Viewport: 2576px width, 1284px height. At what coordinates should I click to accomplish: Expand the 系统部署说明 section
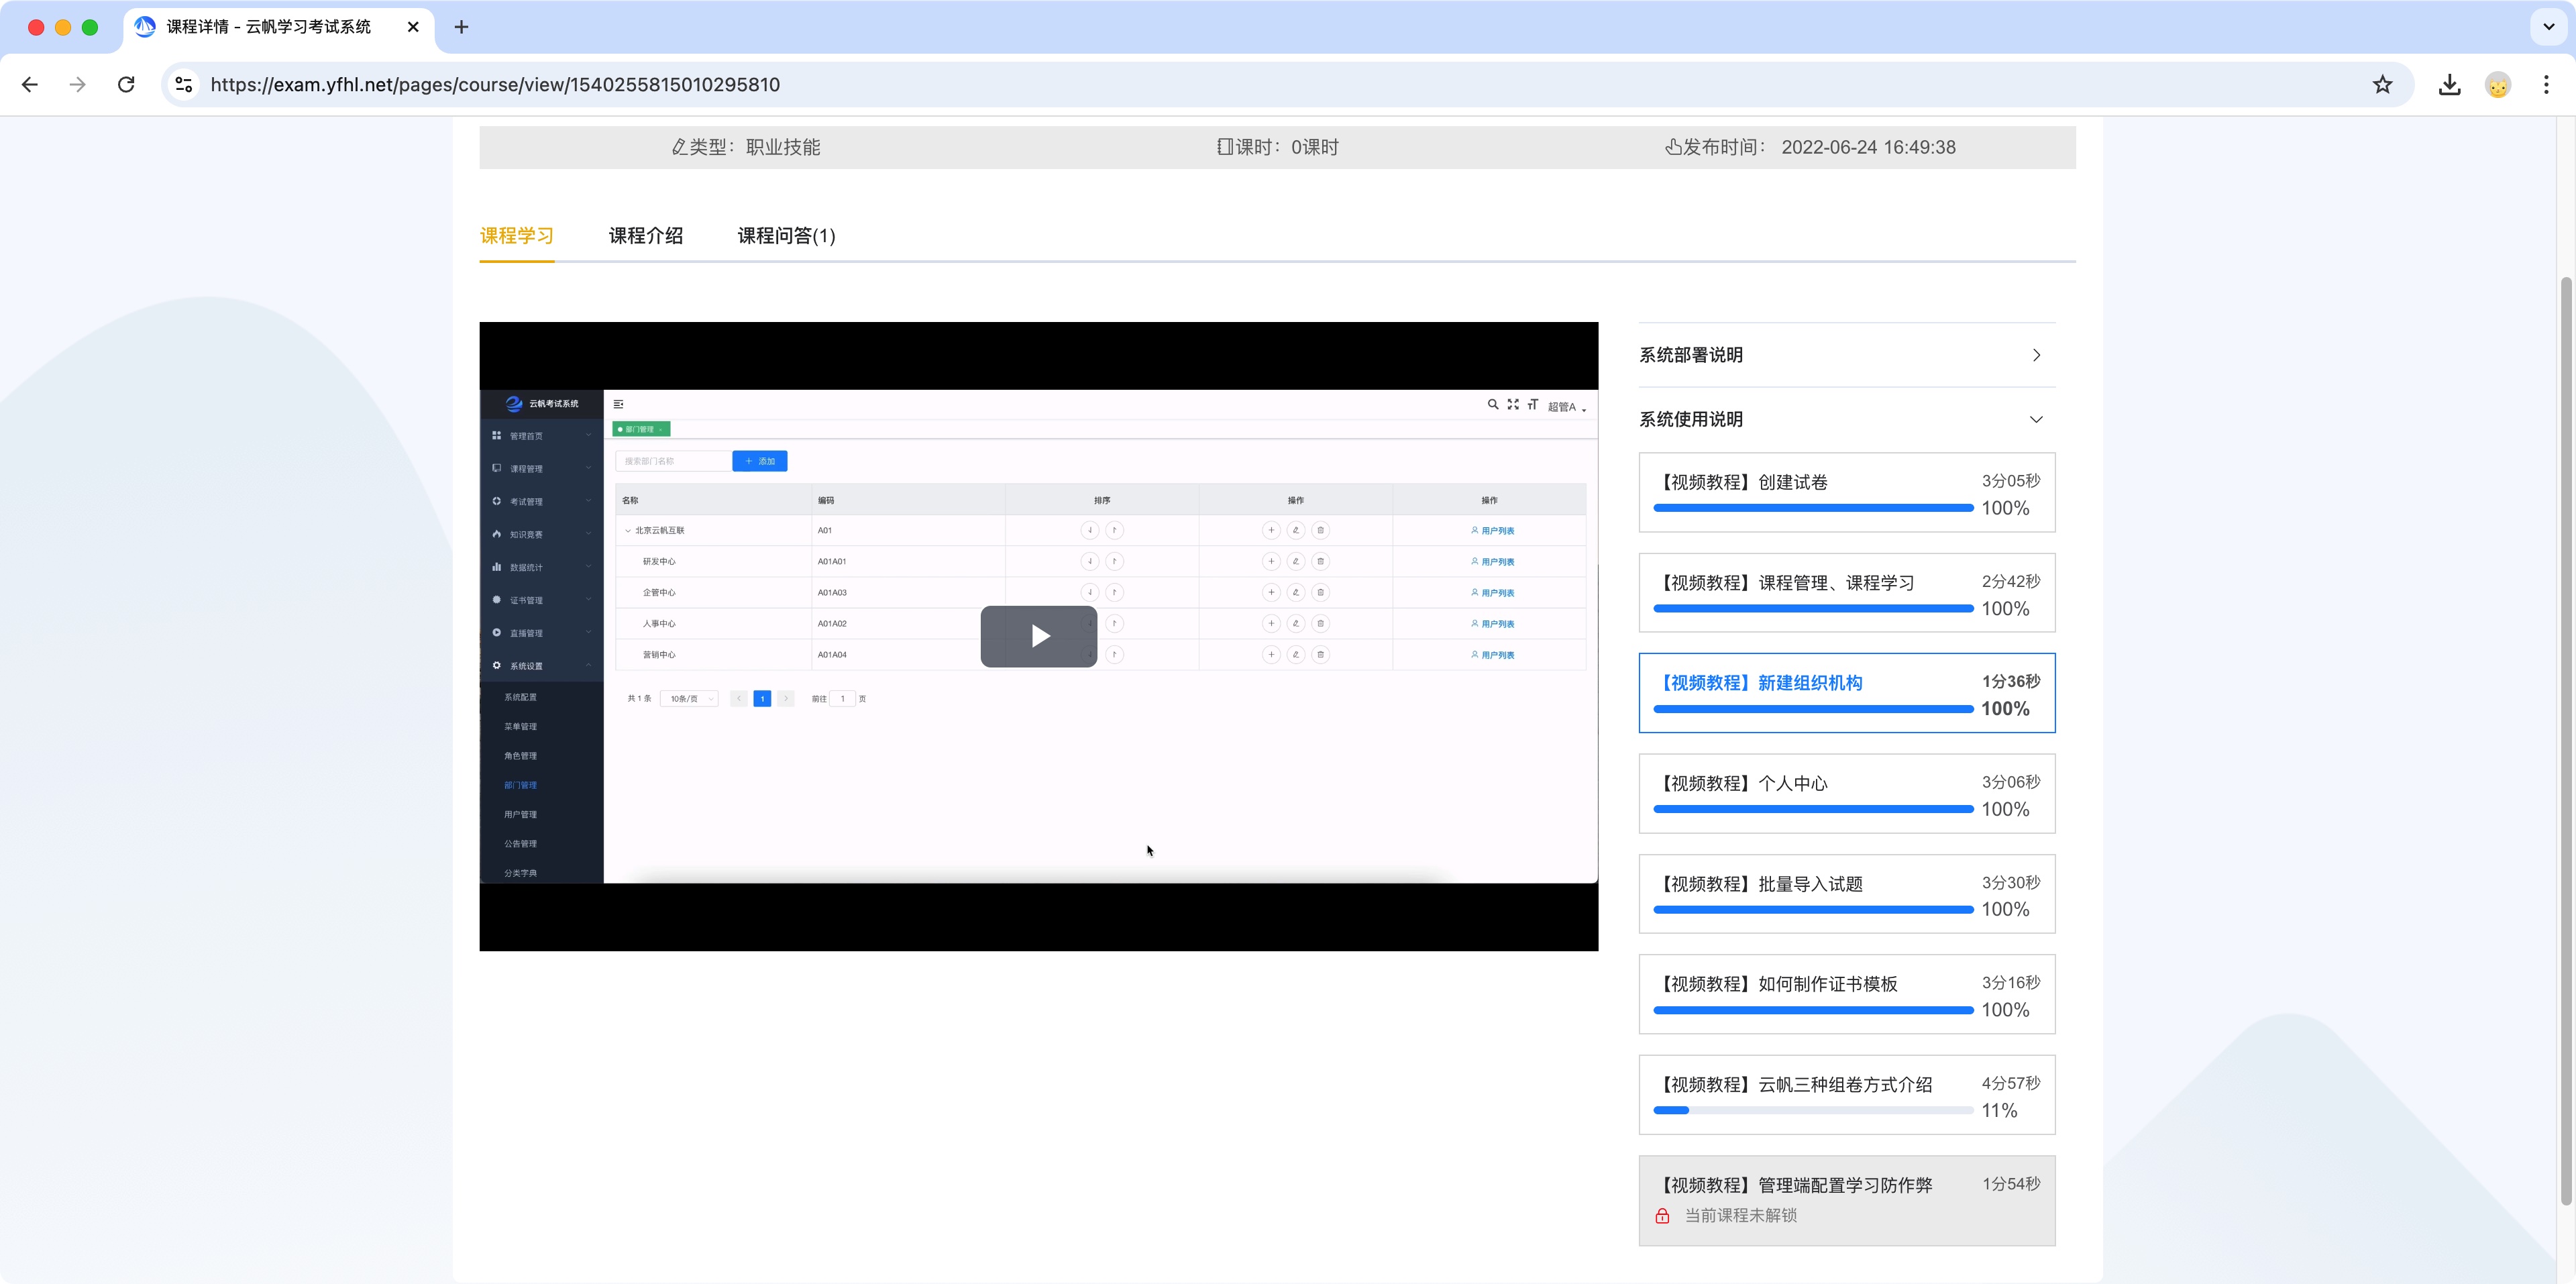pyautogui.click(x=1846, y=355)
